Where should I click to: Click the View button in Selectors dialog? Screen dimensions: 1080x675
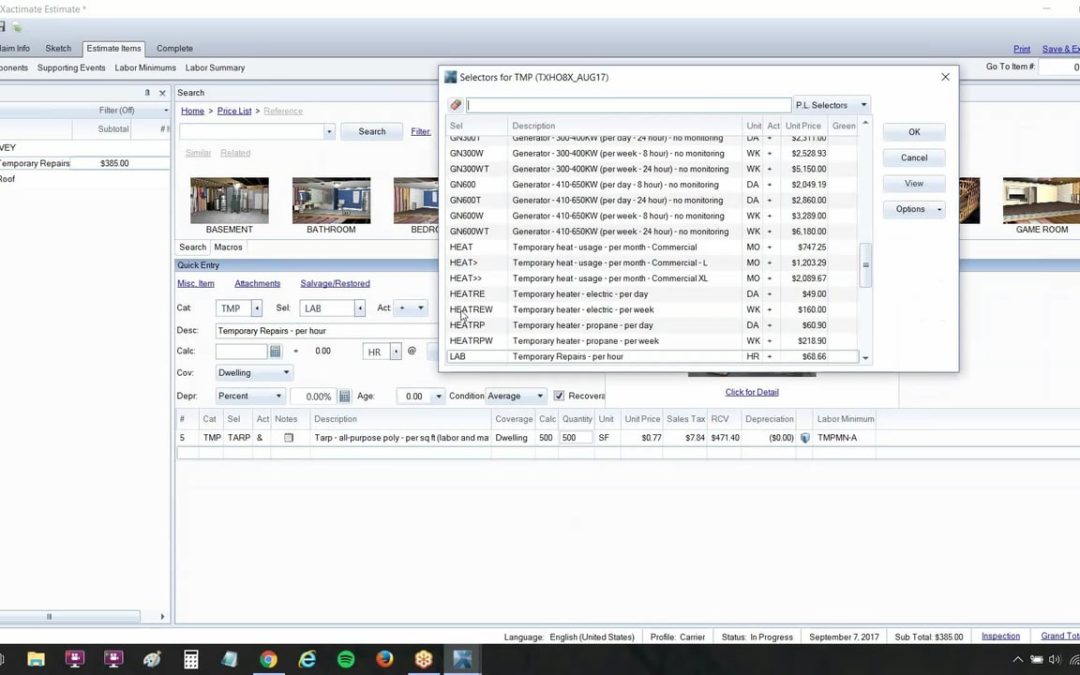pyautogui.click(x=914, y=183)
